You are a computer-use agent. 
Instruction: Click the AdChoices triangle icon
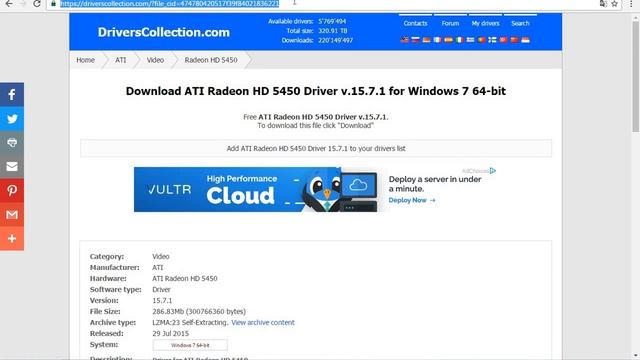[493, 171]
